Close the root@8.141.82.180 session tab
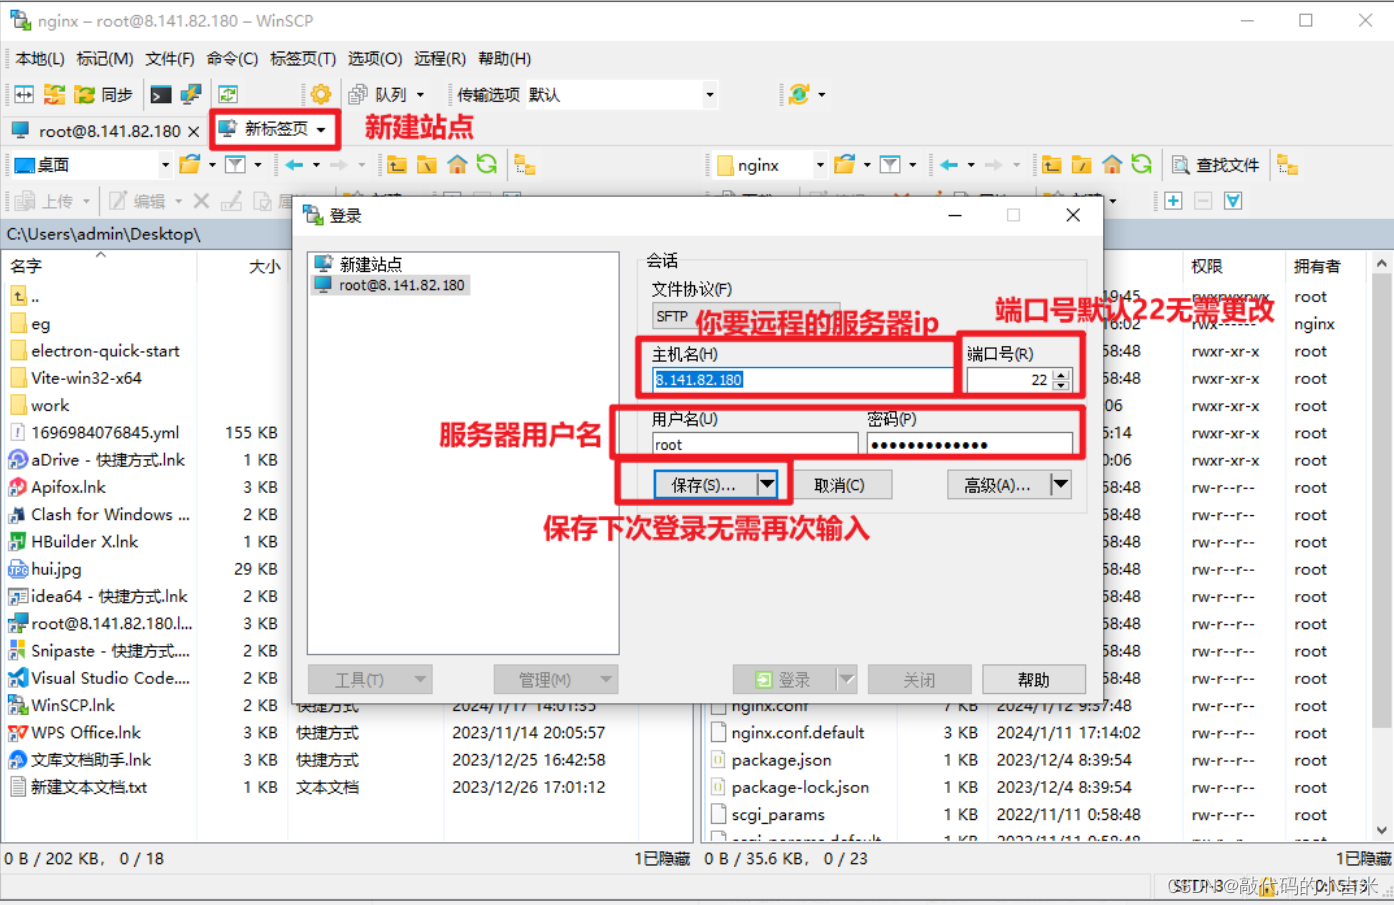The width and height of the screenshot is (1394, 905). point(194,131)
